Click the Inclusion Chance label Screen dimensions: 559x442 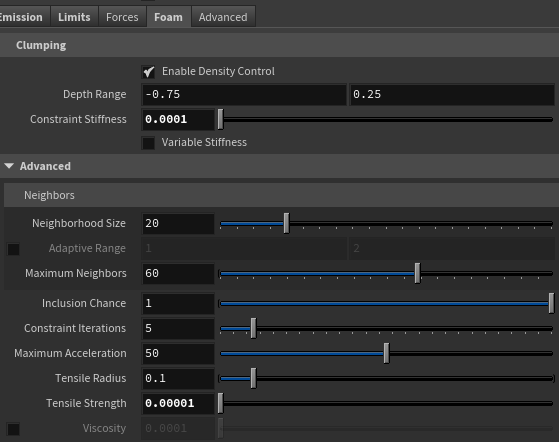point(84,303)
